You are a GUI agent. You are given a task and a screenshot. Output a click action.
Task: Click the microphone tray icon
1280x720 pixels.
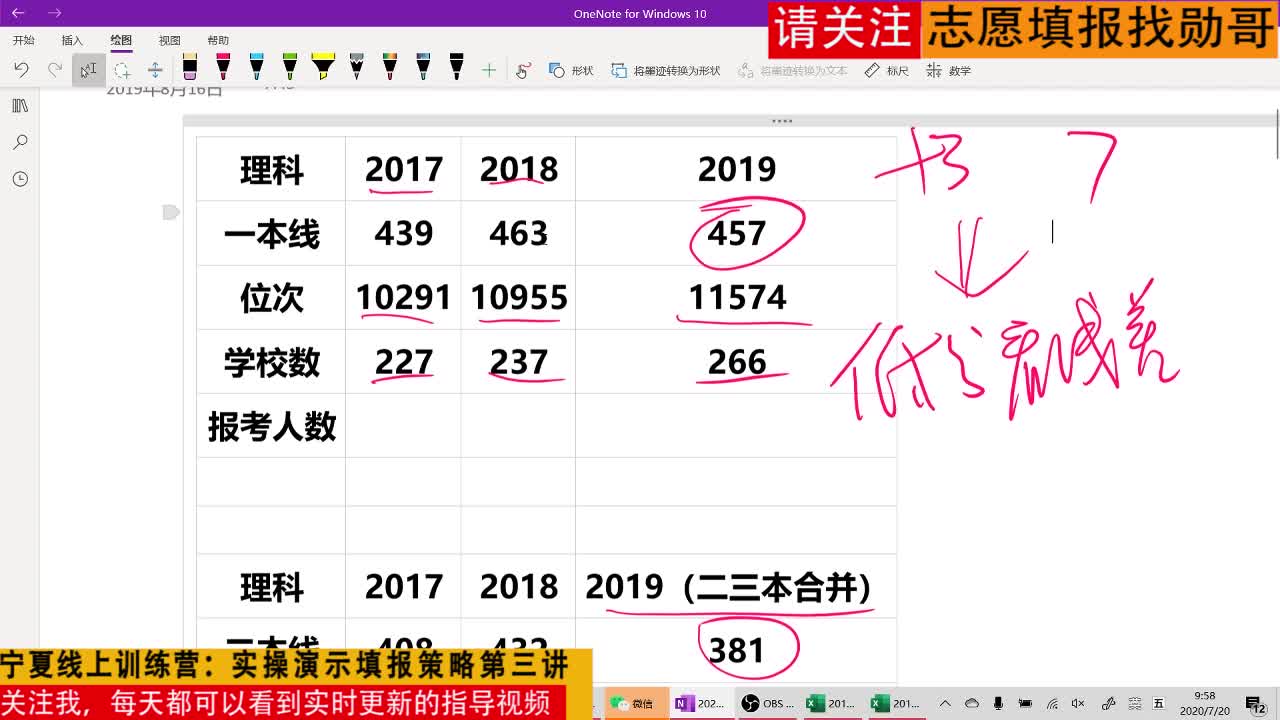[998, 703]
